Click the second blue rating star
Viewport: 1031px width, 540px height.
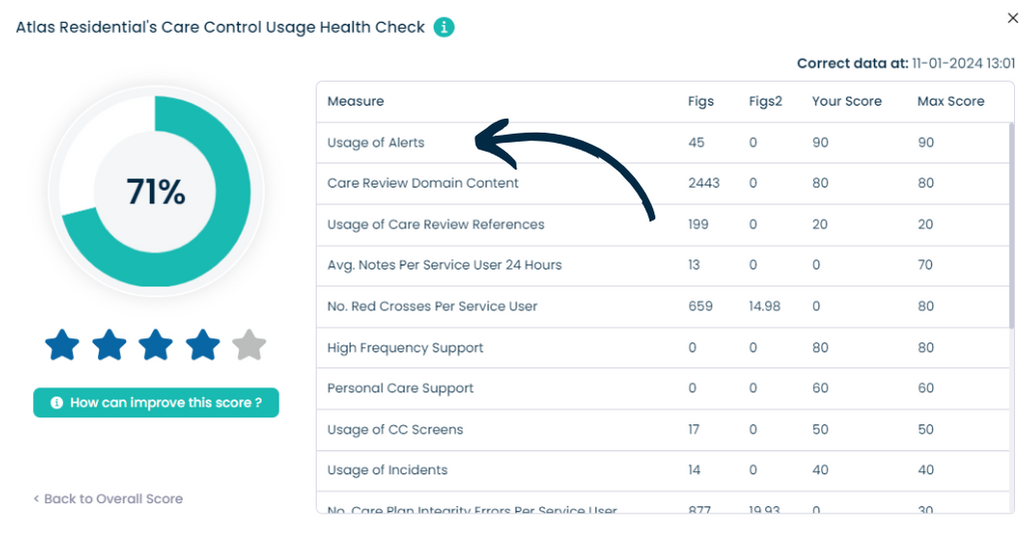tap(109, 346)
